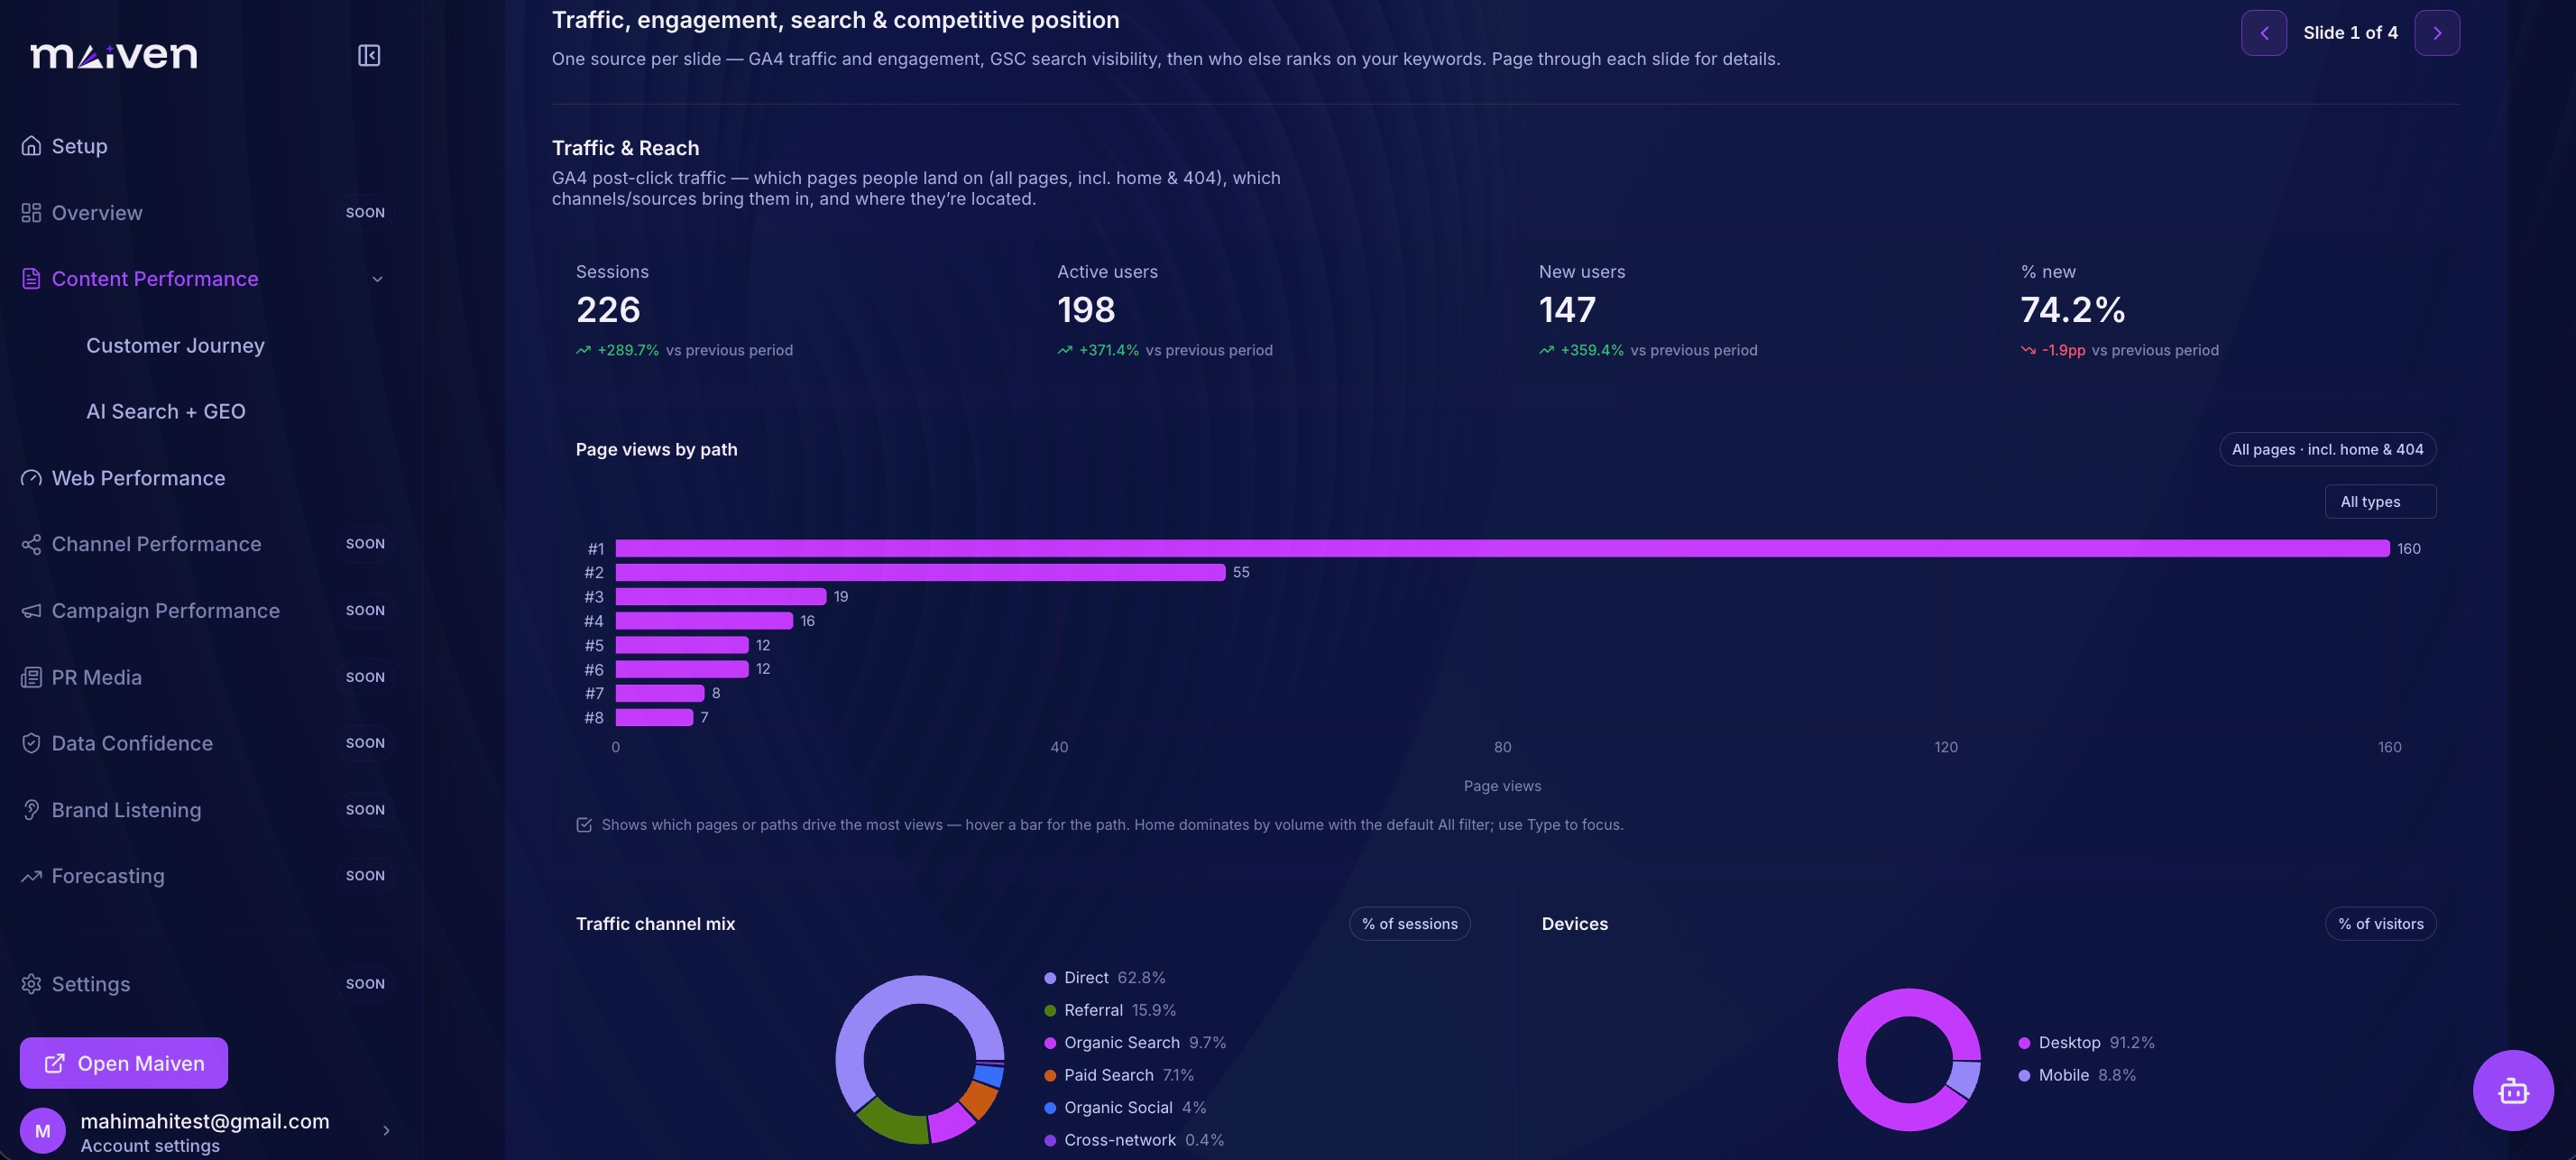
Task: Click the #1 bar in page views chart
Action: (1502, 548)
